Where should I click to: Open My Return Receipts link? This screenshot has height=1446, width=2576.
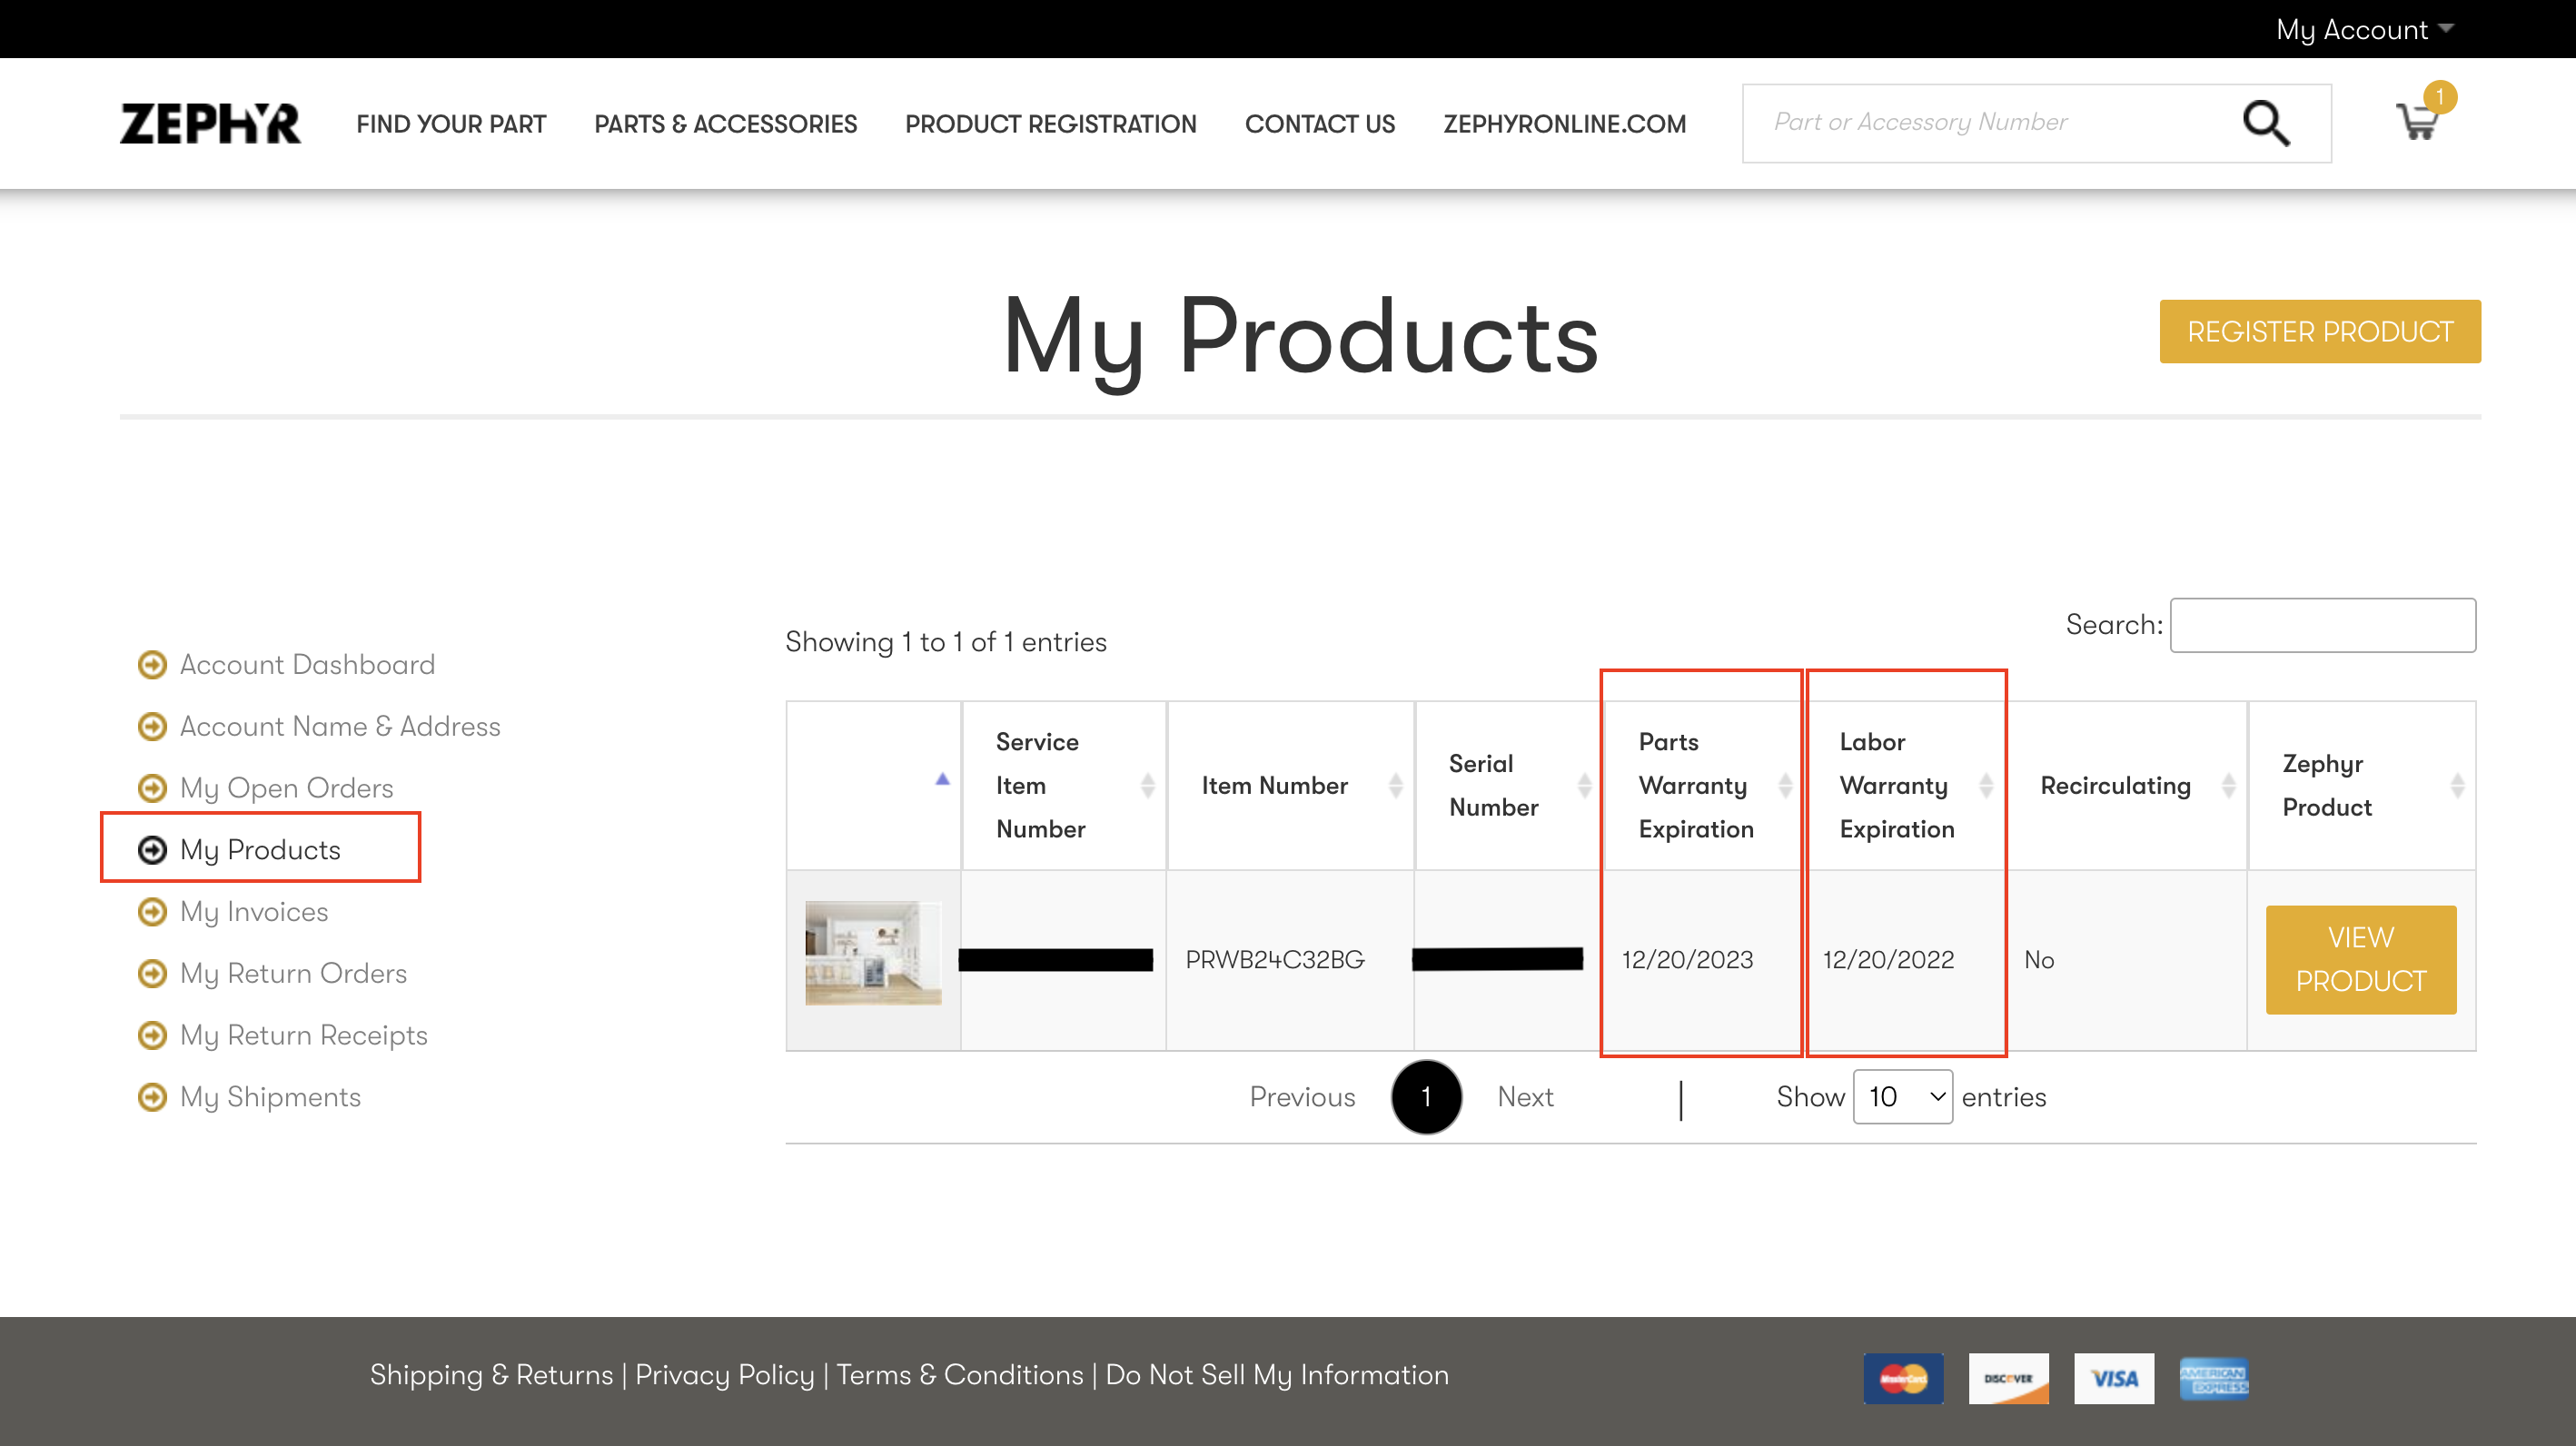(303, 1035)
